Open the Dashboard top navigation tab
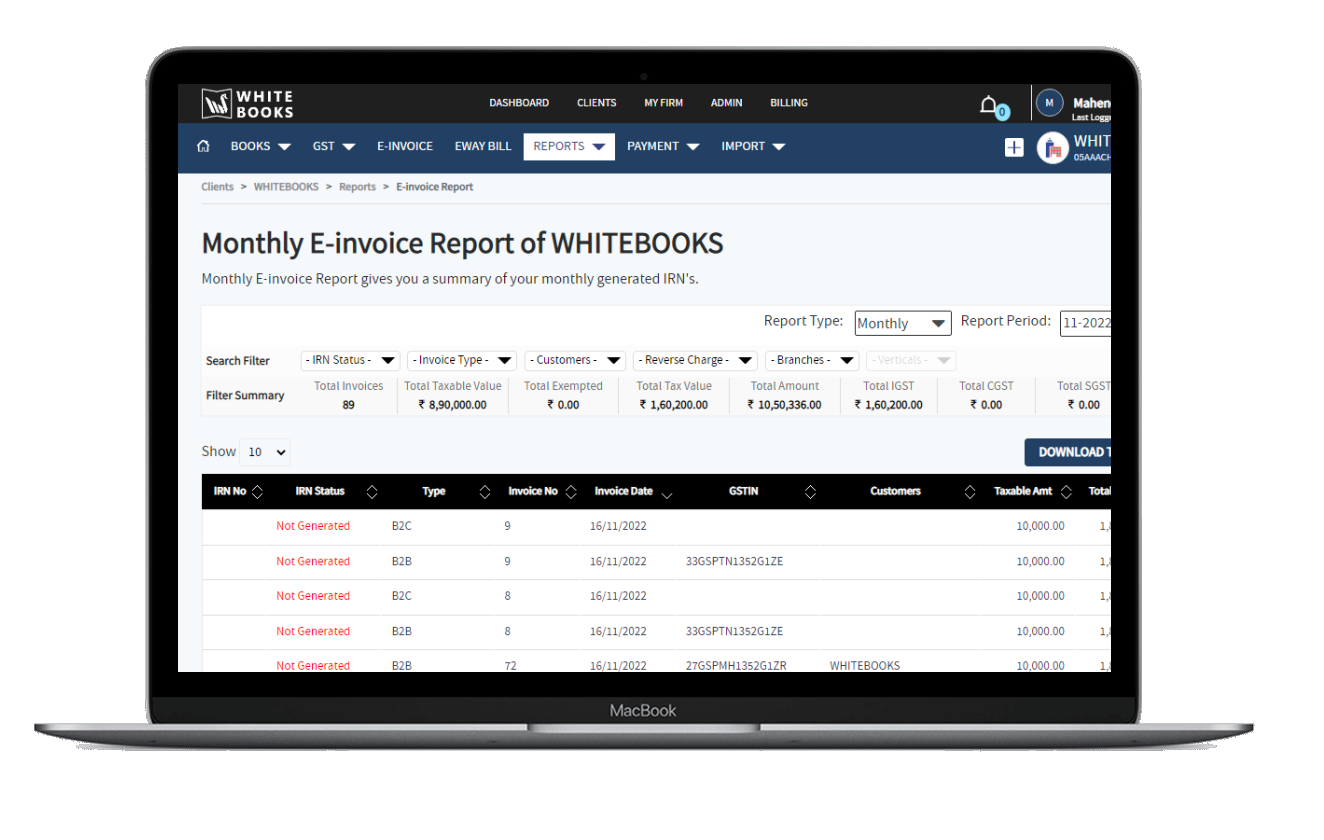This screenshot has width=1324, height=840. [518, 103]
